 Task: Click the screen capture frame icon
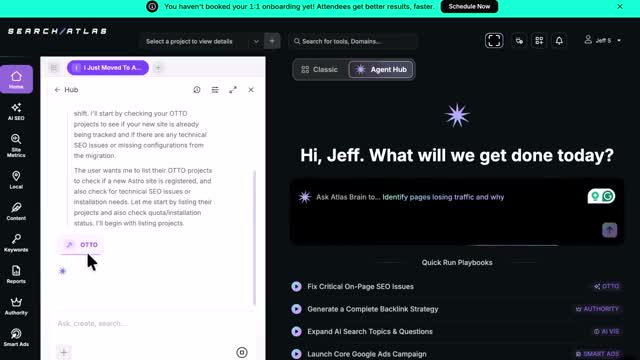pos(494,40)
